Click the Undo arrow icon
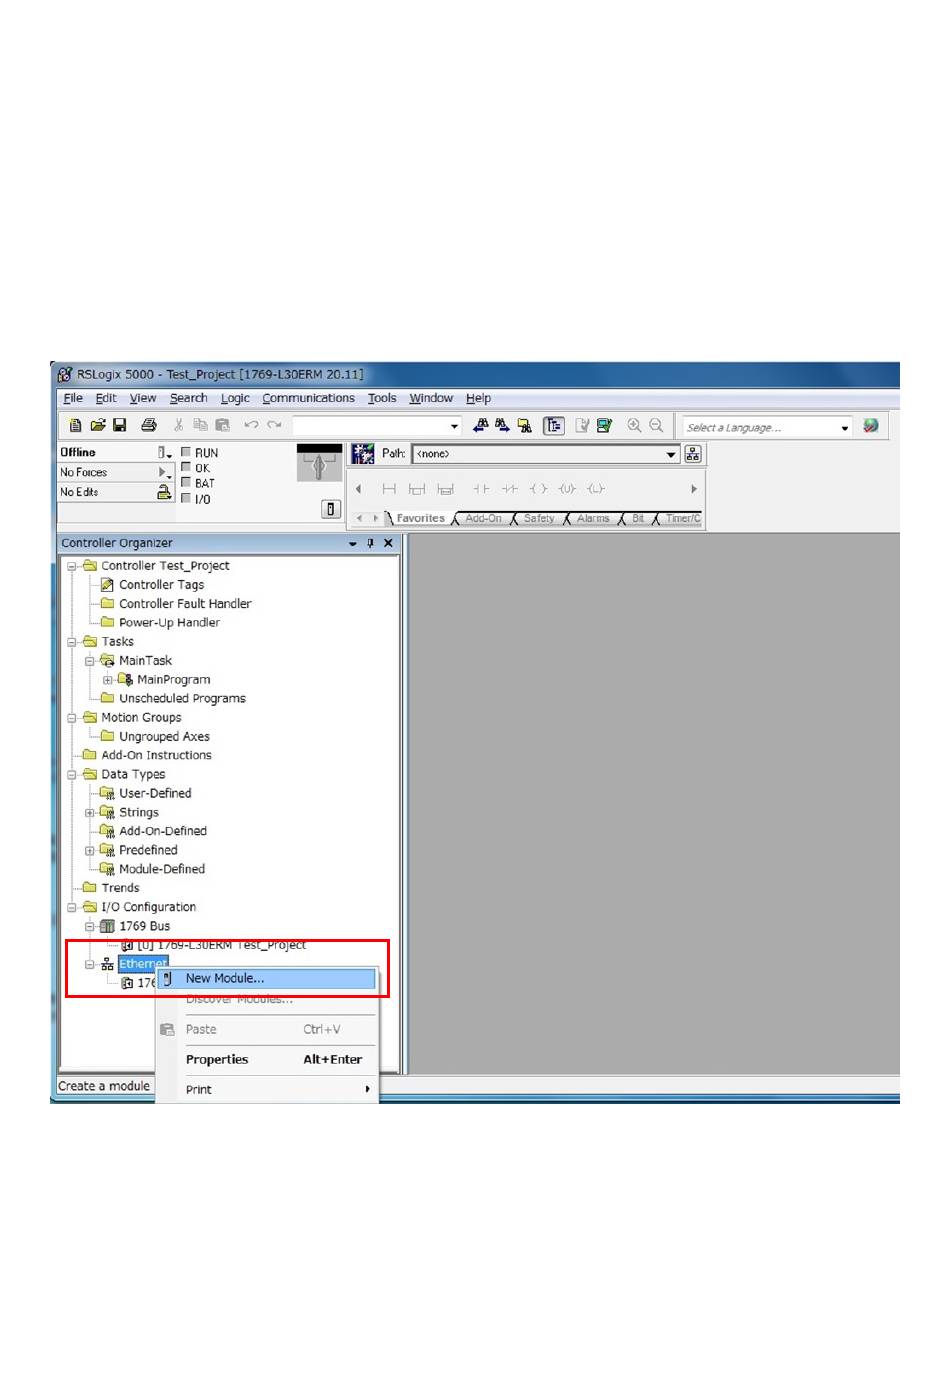The image size is (950, 1387). [251, 425]
